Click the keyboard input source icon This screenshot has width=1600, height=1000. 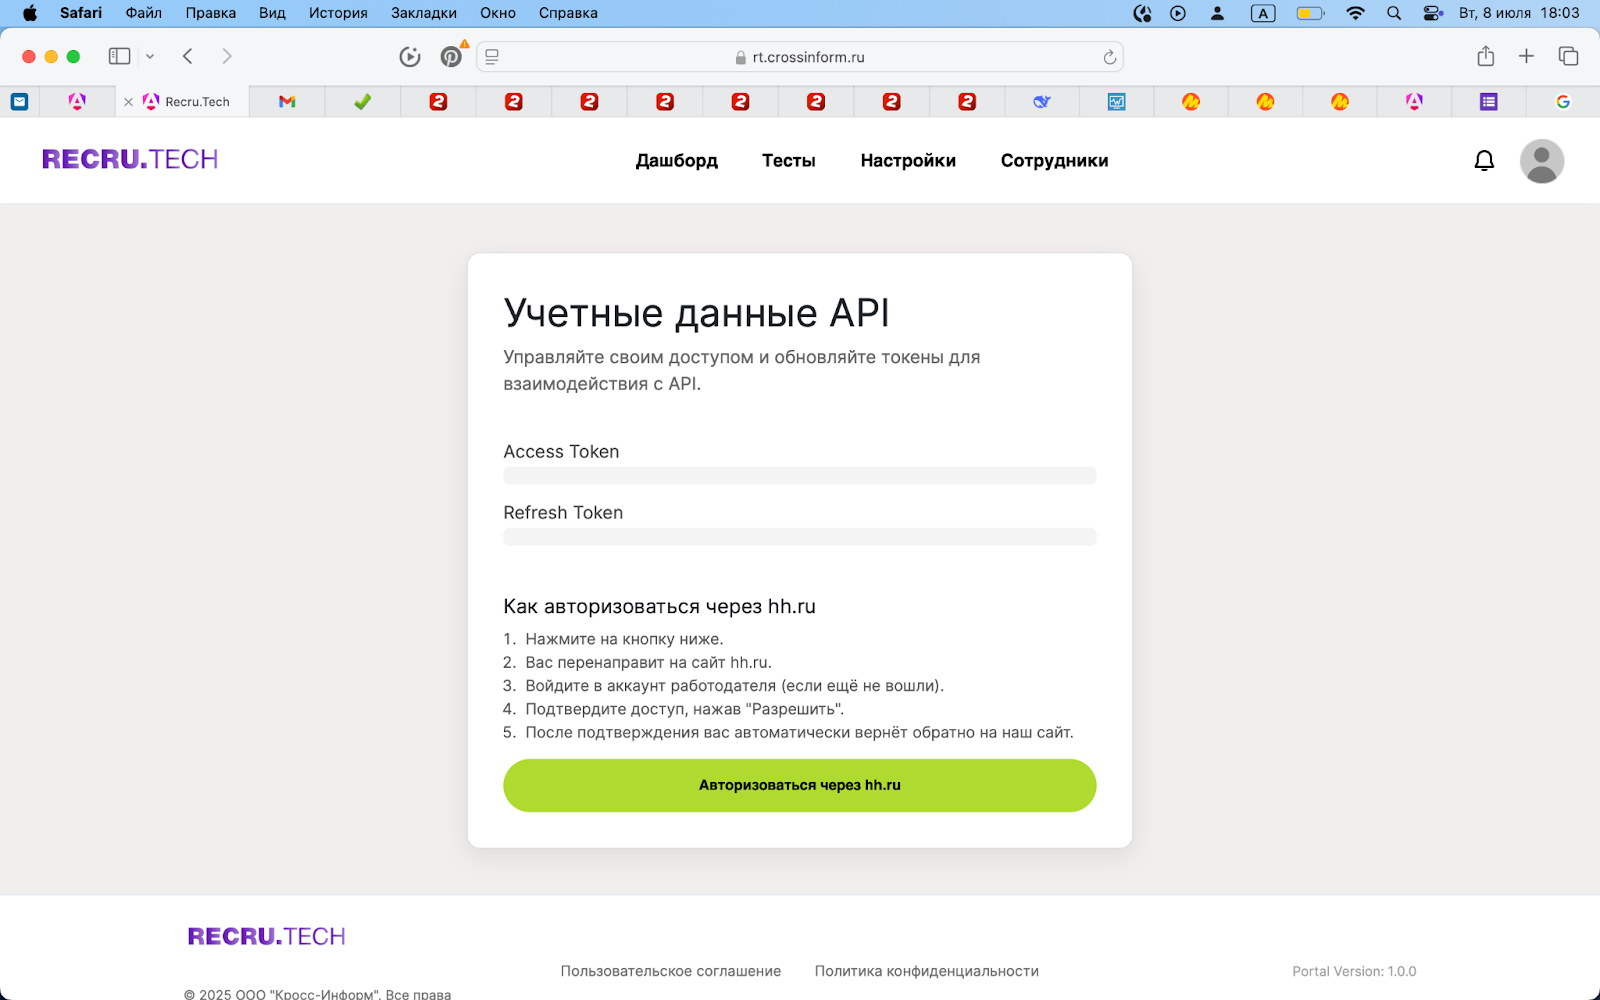click(1263, 13)
